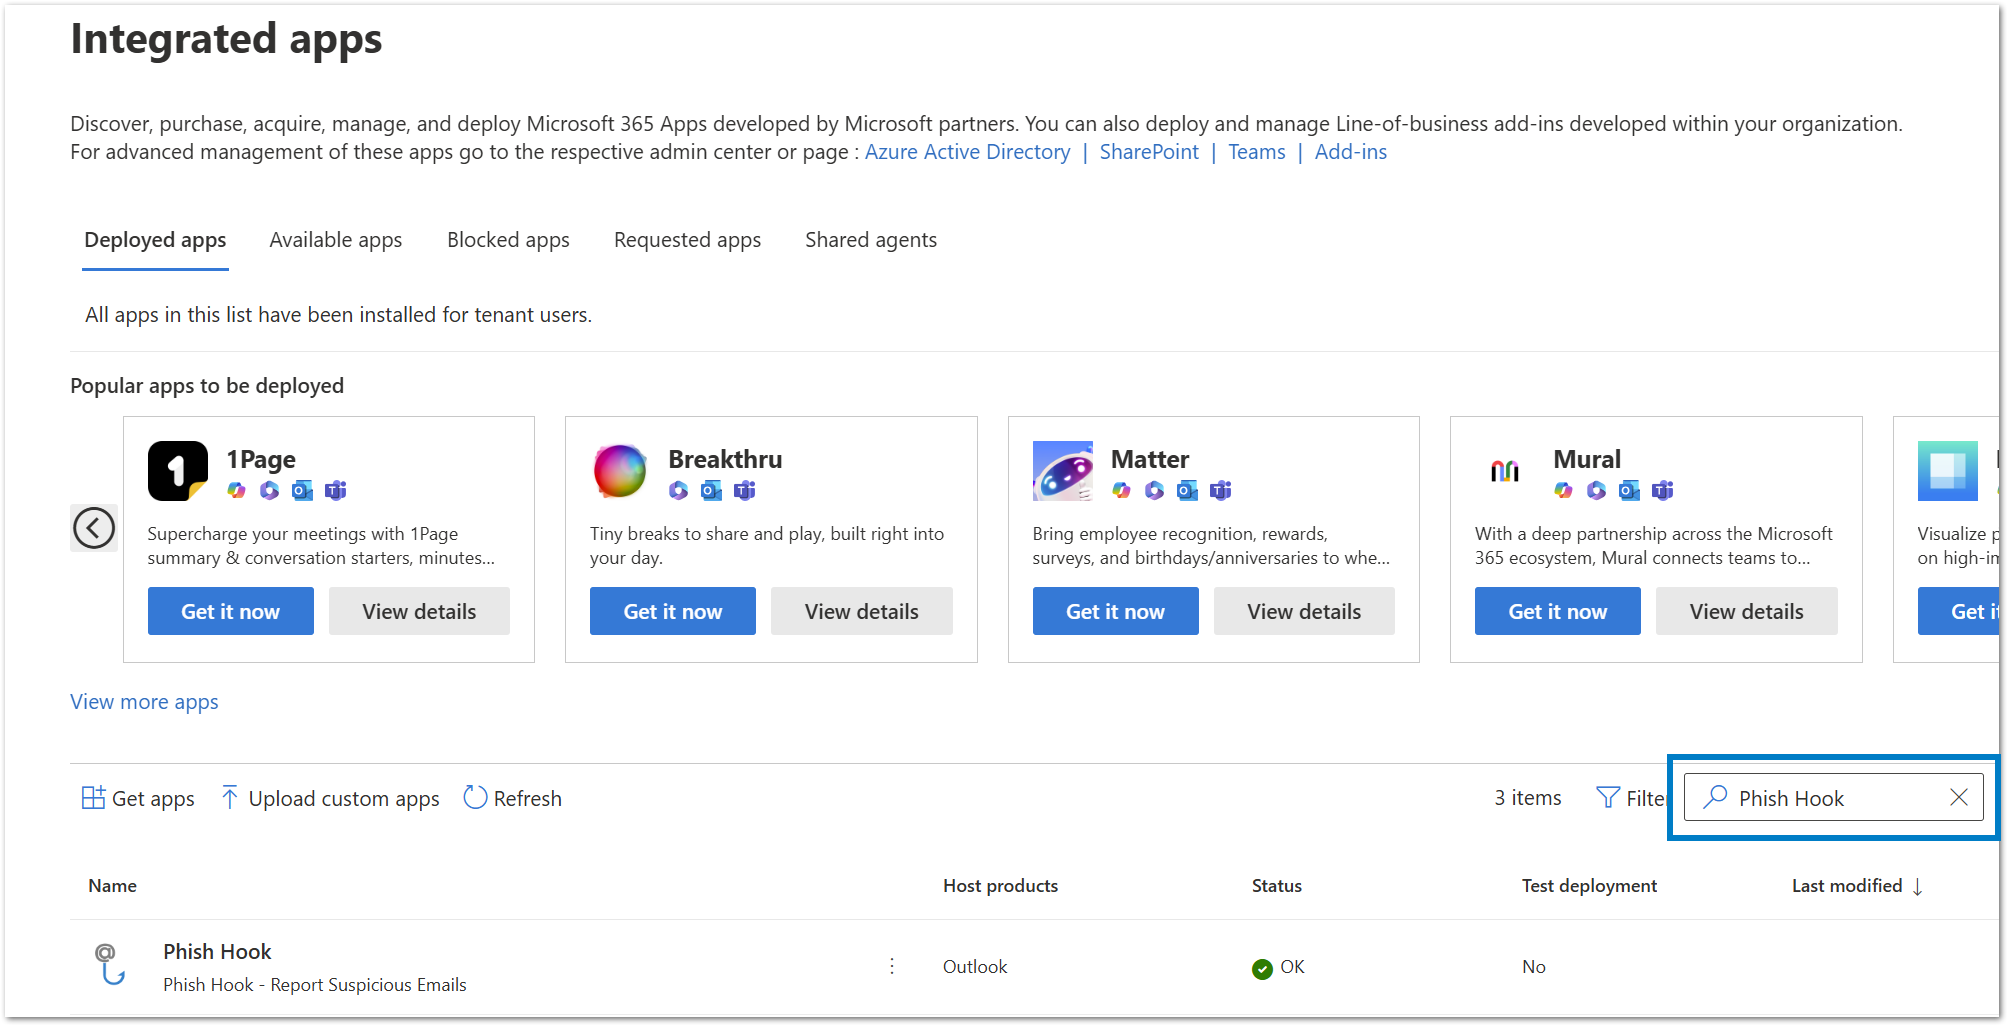Image resolution: width=2008 pixels, height=1026 pixels.
Task: Switch to the Requested apps tab
Action: pyautogui.click(x=687, y=240)
